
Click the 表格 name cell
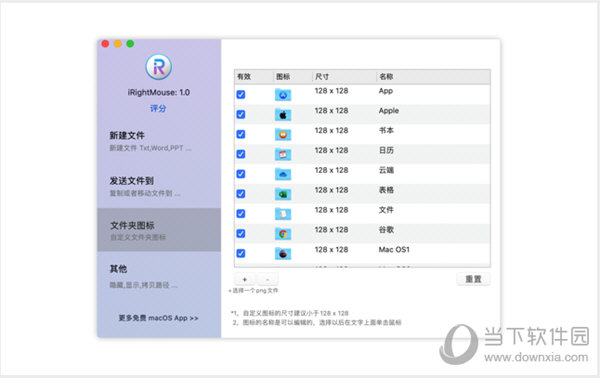(386, 190)
